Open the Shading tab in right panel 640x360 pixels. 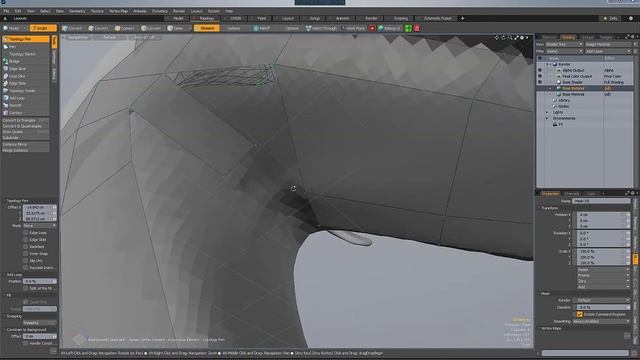click(x=568, y=37)
